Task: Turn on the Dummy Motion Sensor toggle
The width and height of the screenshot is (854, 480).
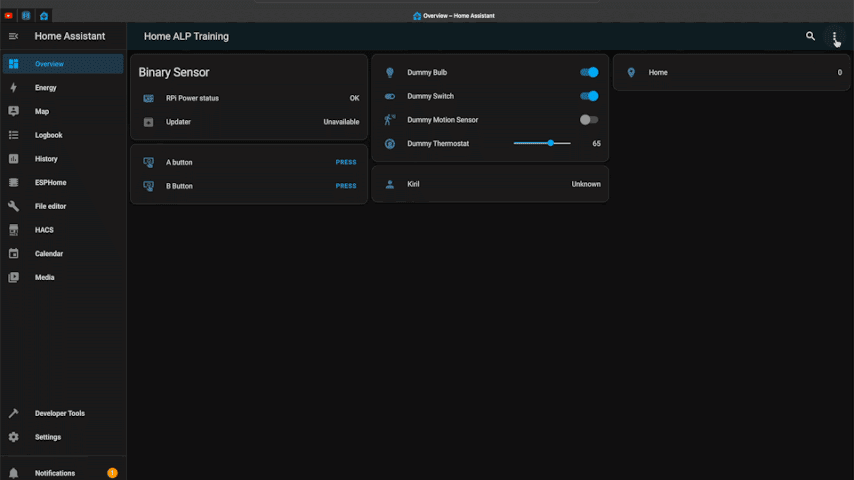Action: click(x=589, y=120)
